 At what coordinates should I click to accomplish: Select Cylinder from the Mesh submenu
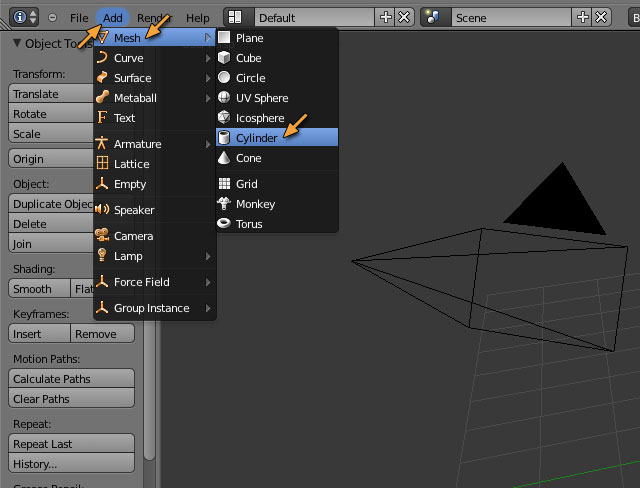(257, 138)
